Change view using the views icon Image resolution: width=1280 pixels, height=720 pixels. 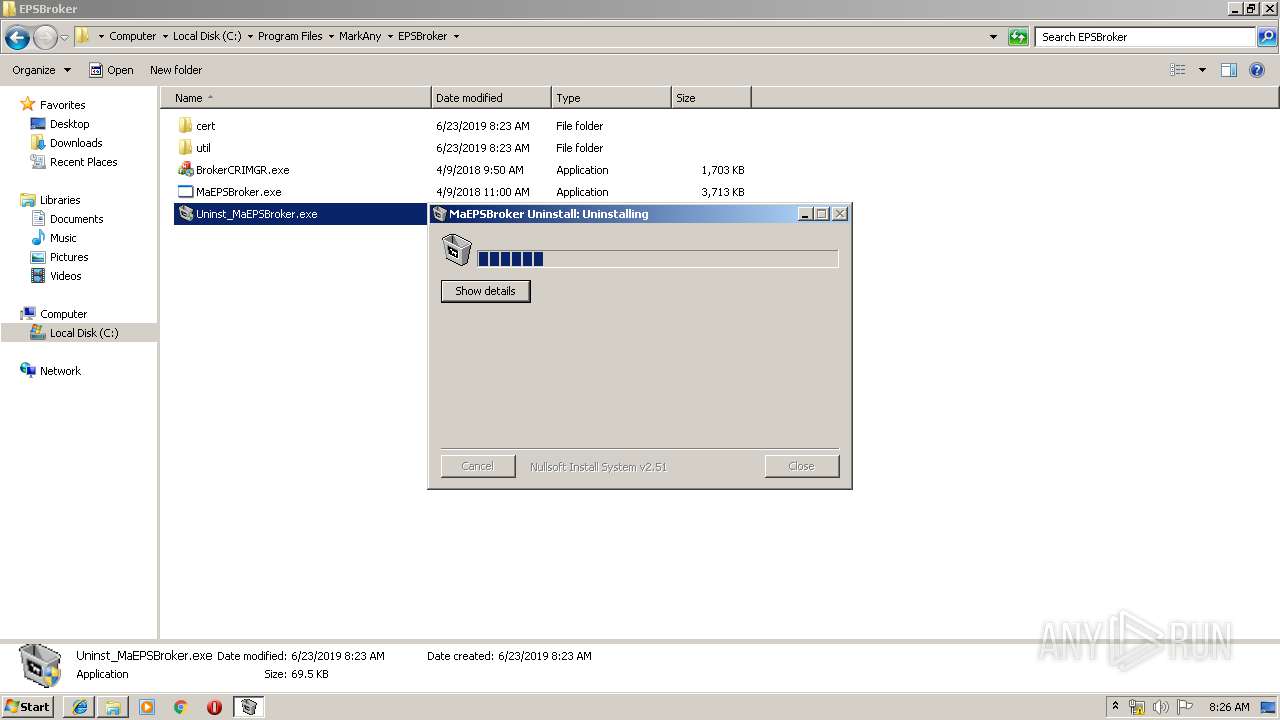point(1178,70)
